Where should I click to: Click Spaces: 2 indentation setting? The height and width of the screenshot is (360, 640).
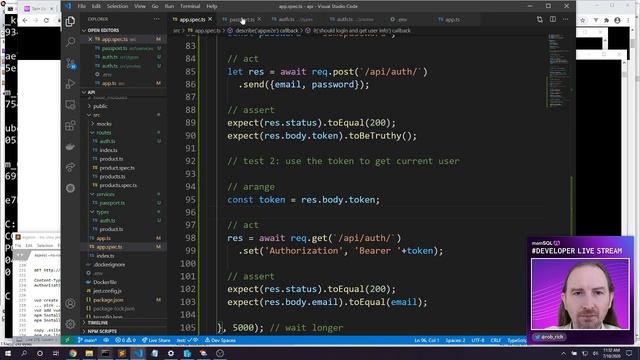coord(455,340)
